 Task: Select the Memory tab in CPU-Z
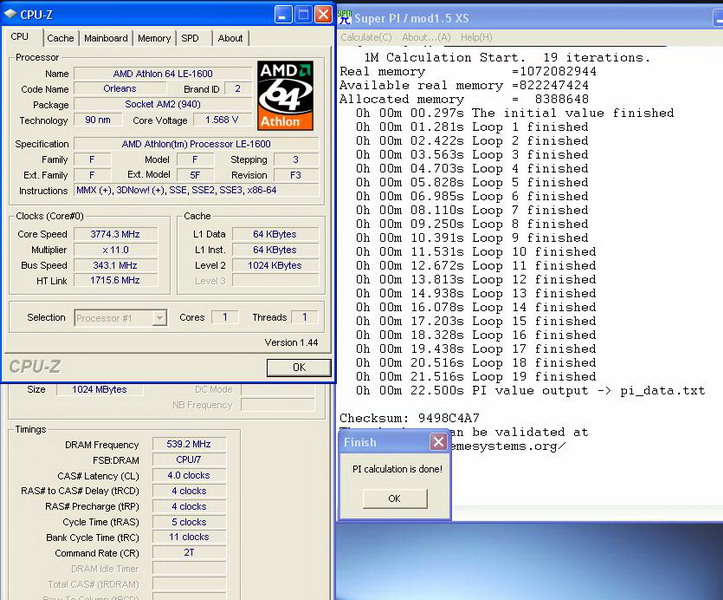(x=154, y=38)
